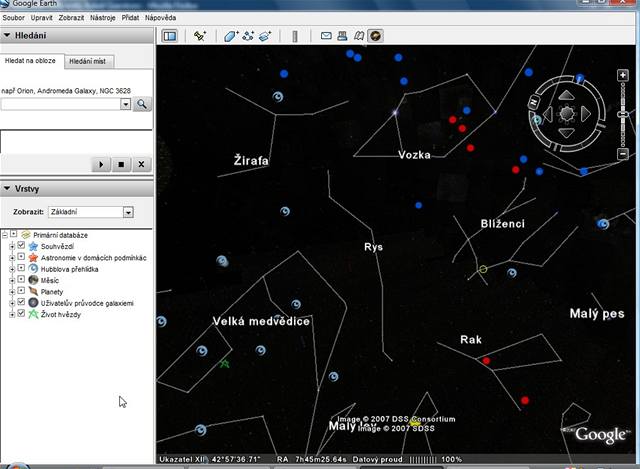Image resolution: width=640 pixels, height=469 pixels.
Task: Click the show in Google Maps icon
Action: click(359, 36)
